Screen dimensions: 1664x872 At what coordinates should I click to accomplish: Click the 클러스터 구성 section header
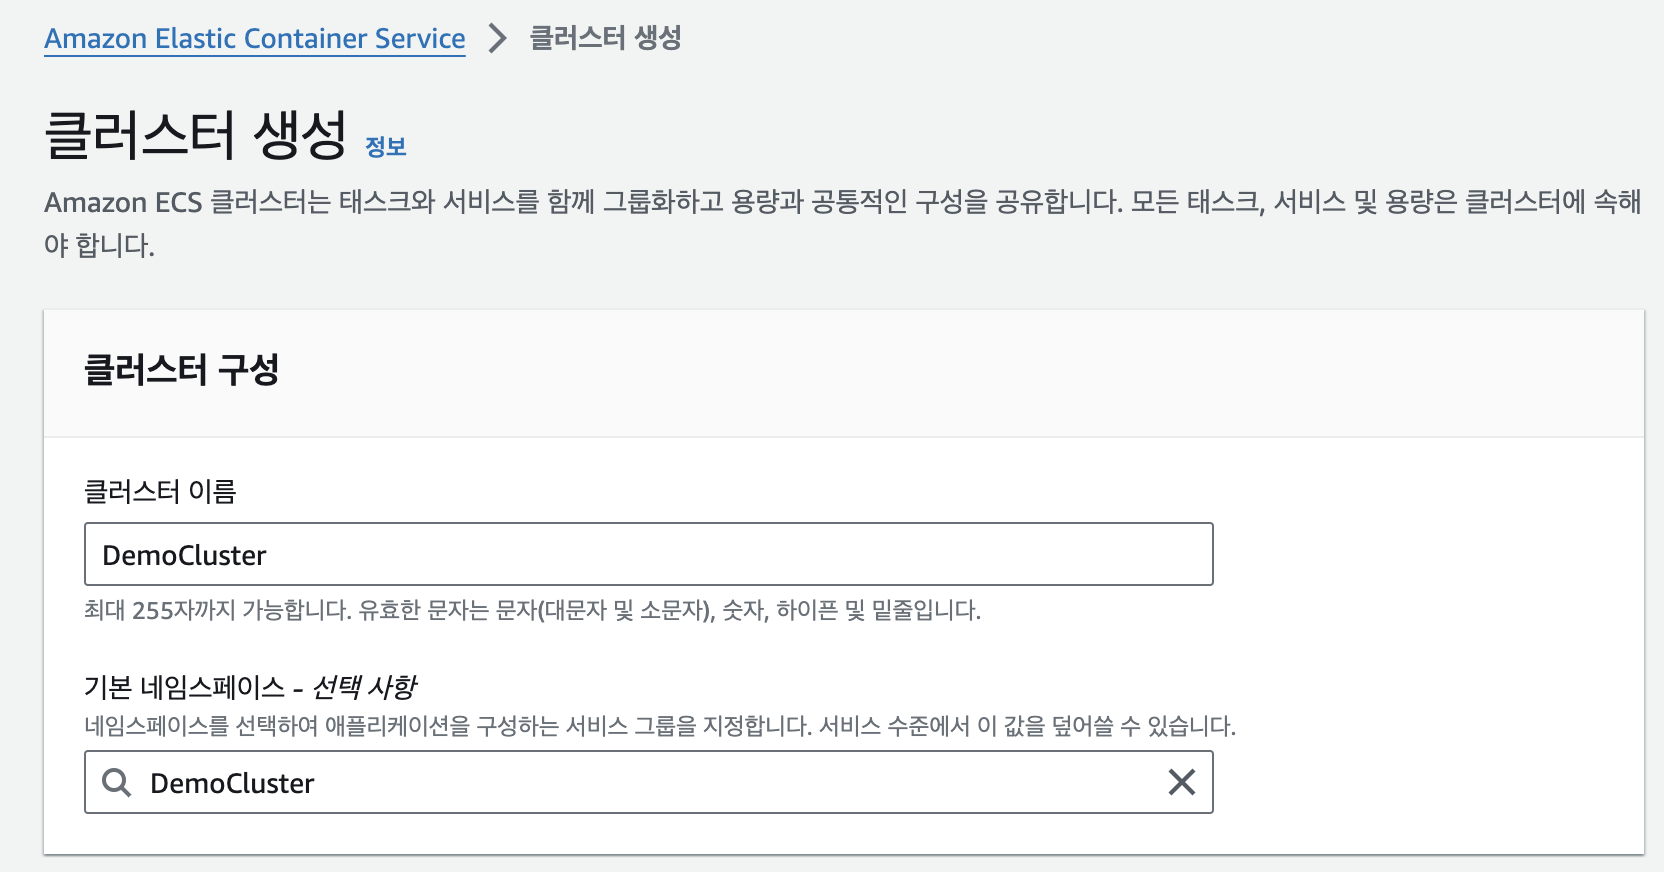click(x=181, y=370)
